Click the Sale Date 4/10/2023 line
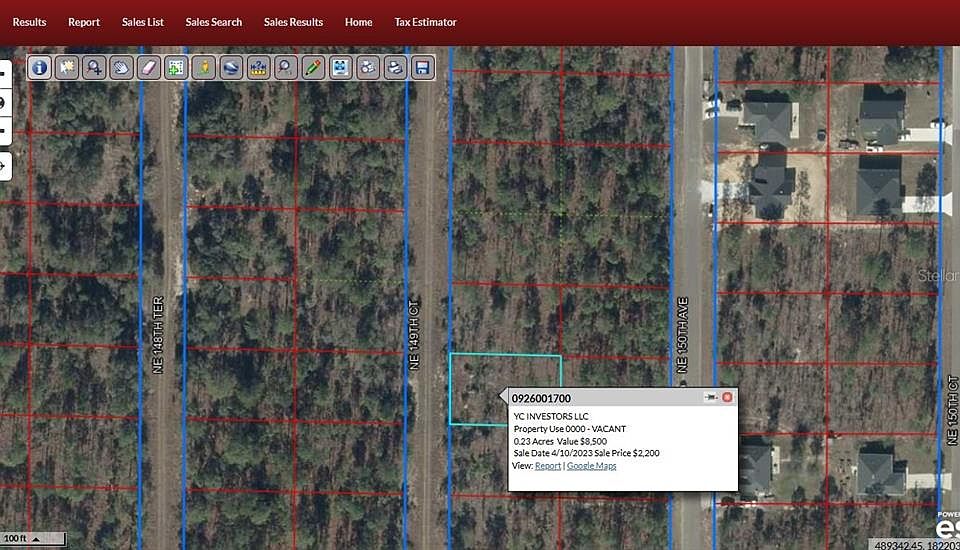Viewport: 960px width, 550px height. pos(587,453)
